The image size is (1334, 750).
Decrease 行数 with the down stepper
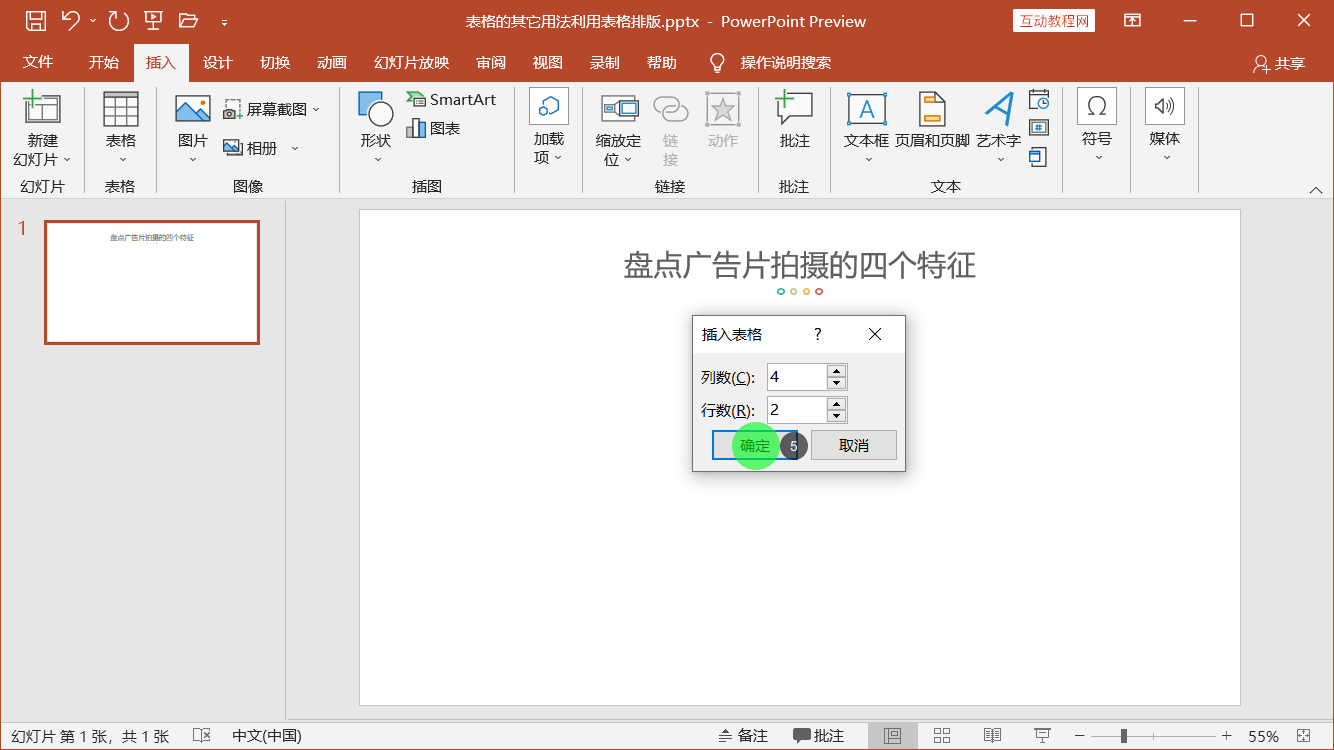(837, 415)
